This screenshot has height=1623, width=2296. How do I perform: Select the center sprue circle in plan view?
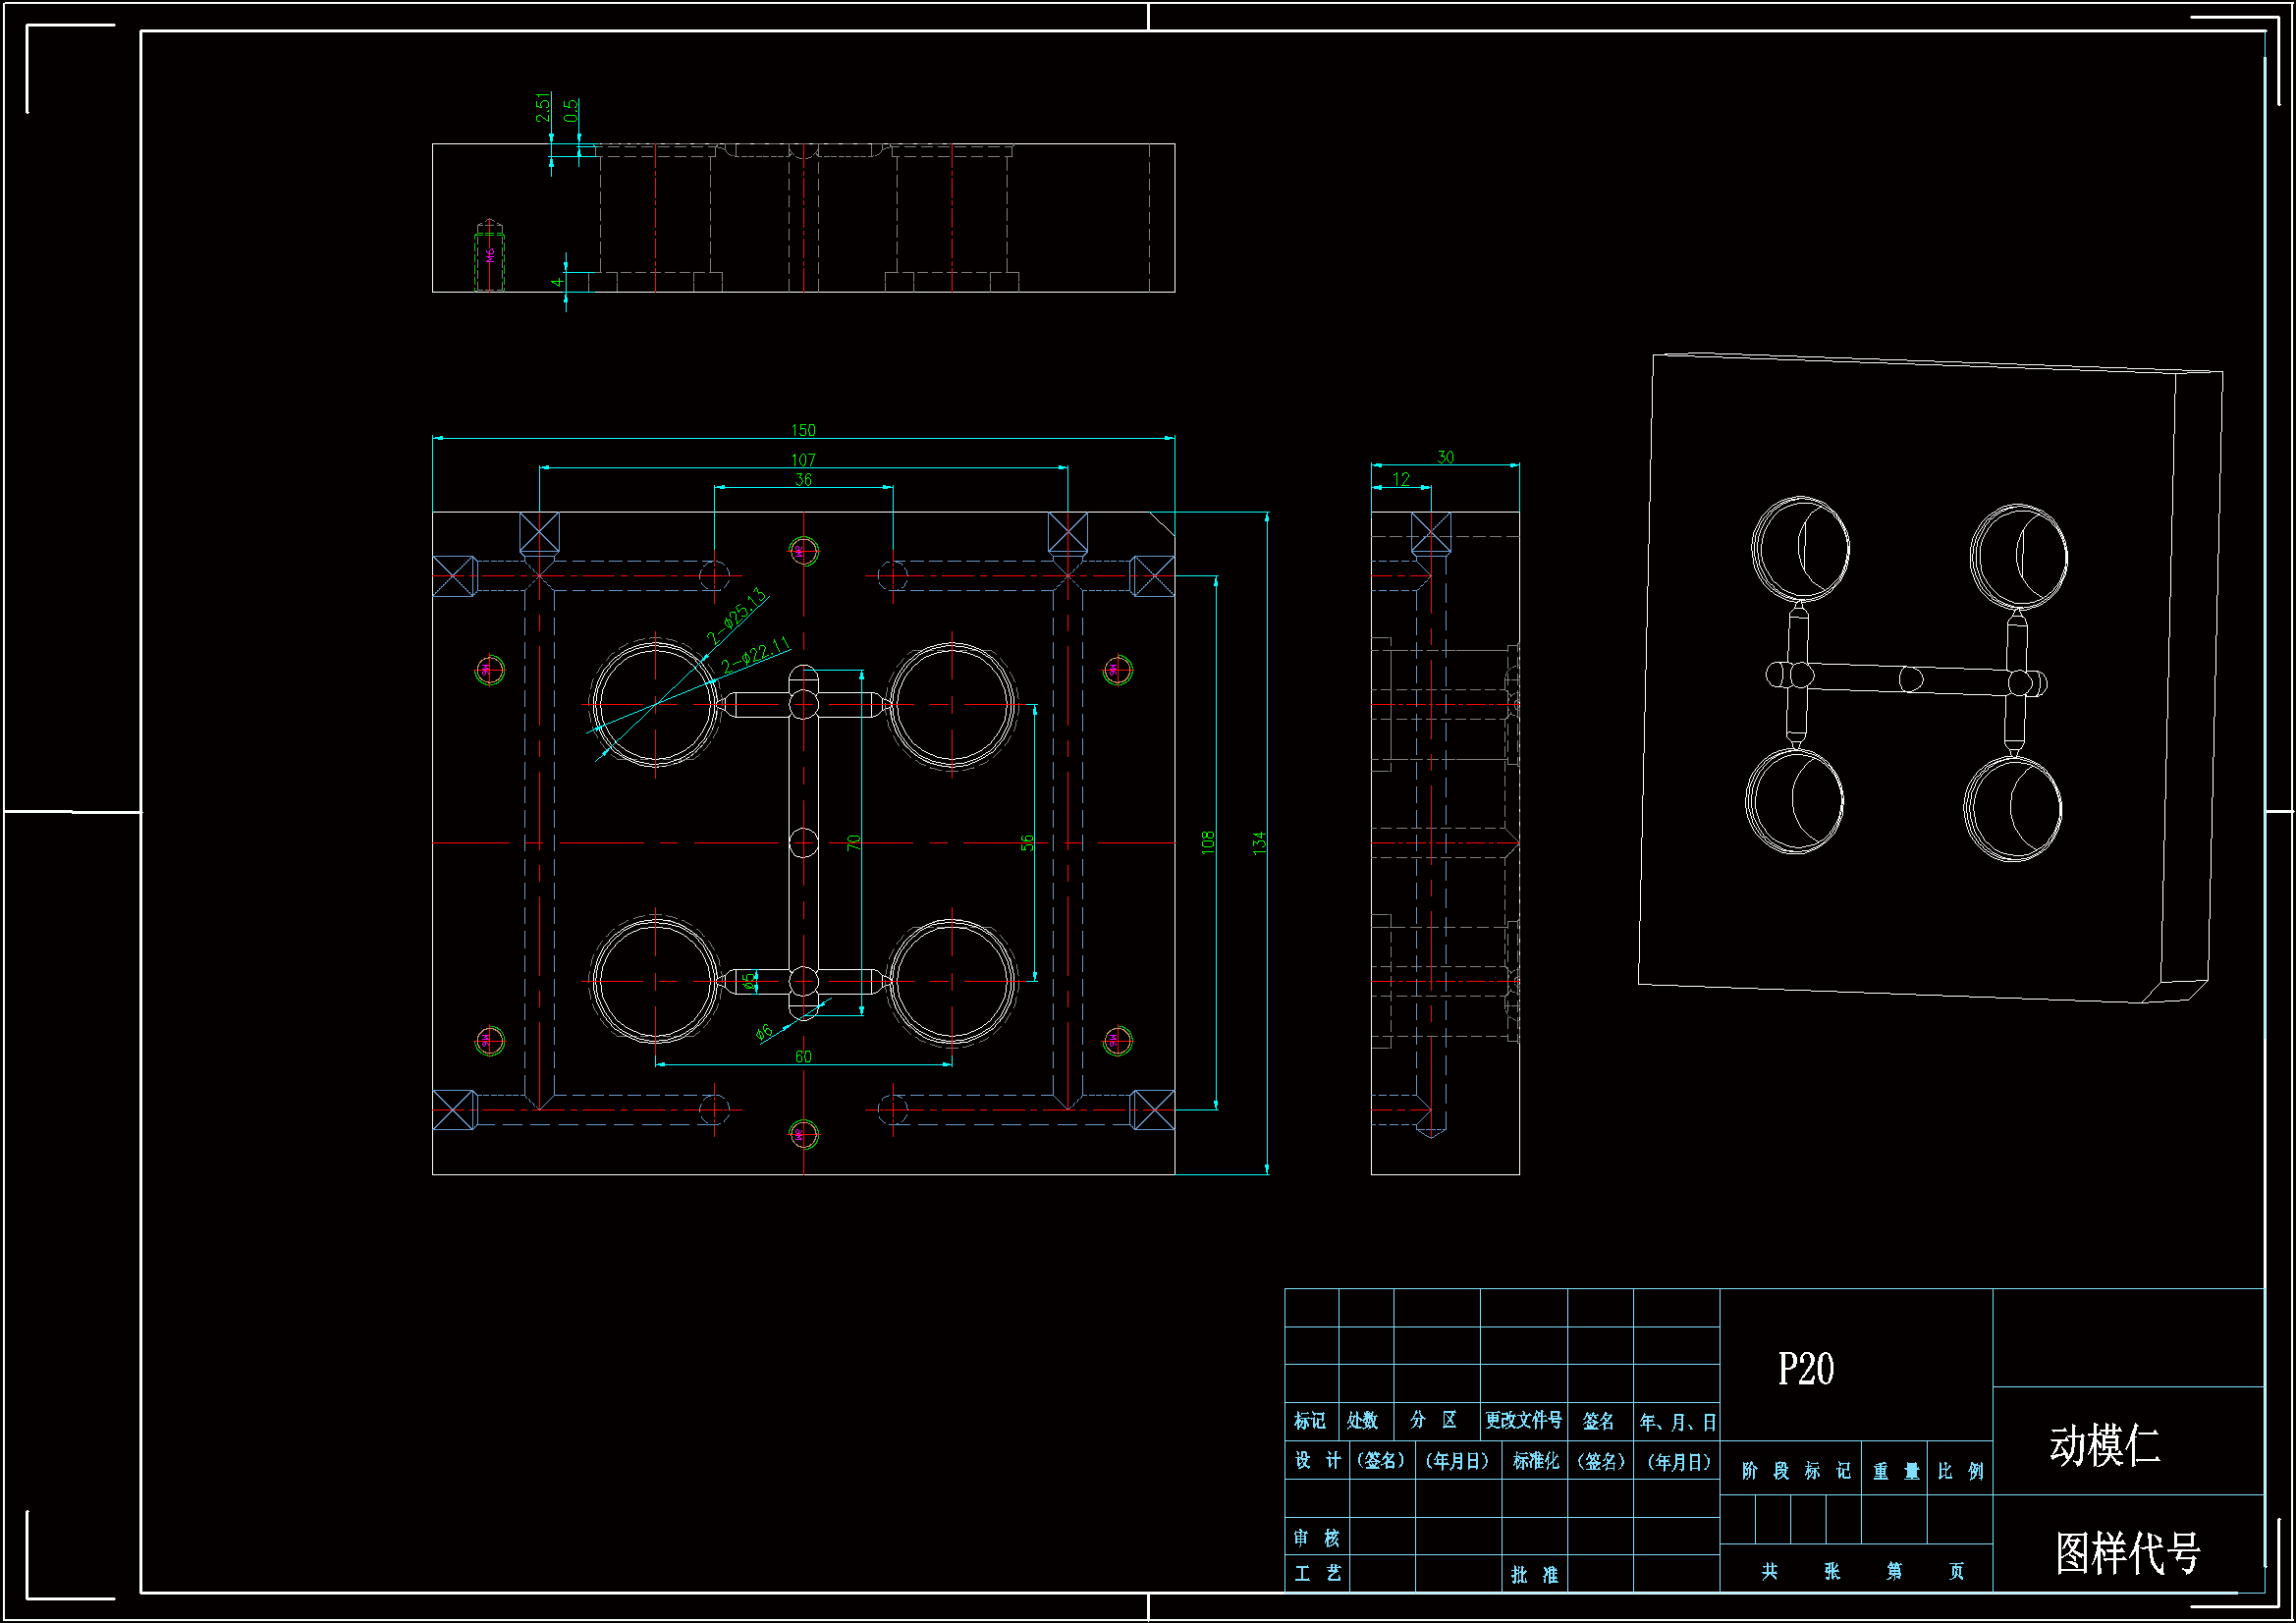pyautogui.click(x=804, y=843)
